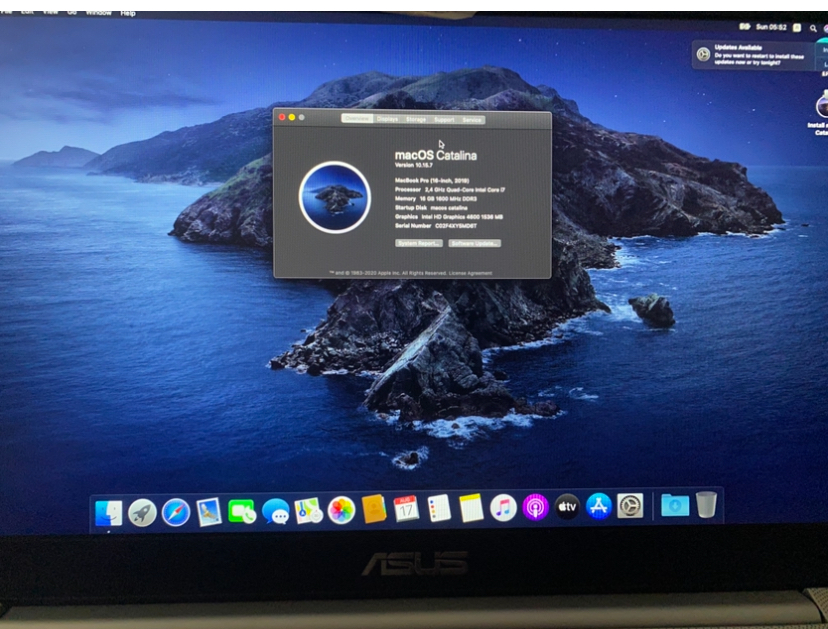Image resolution: width=828 pixels, height=629 pixels.
Task: Open the yellow Notes app icon
Action: tap(471, 508)
